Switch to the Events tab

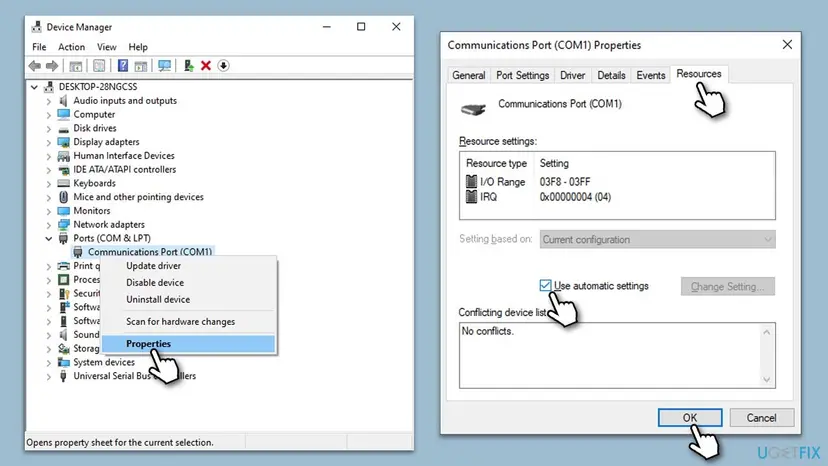[651, 76]
